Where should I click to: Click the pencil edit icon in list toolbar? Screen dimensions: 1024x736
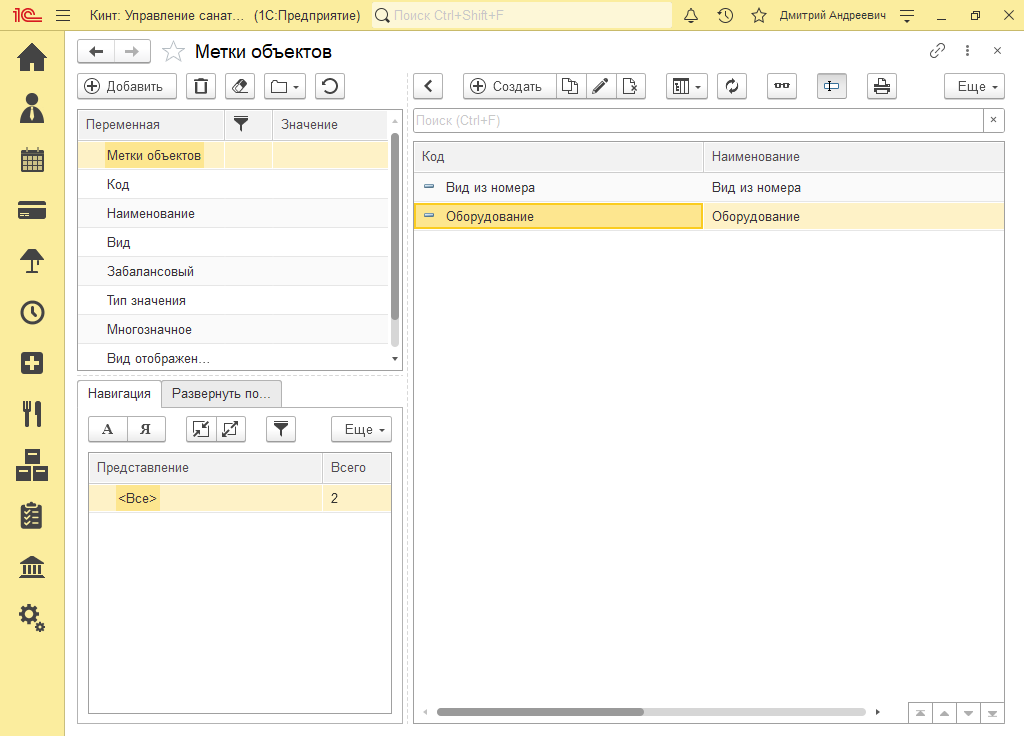coord(600,86)
